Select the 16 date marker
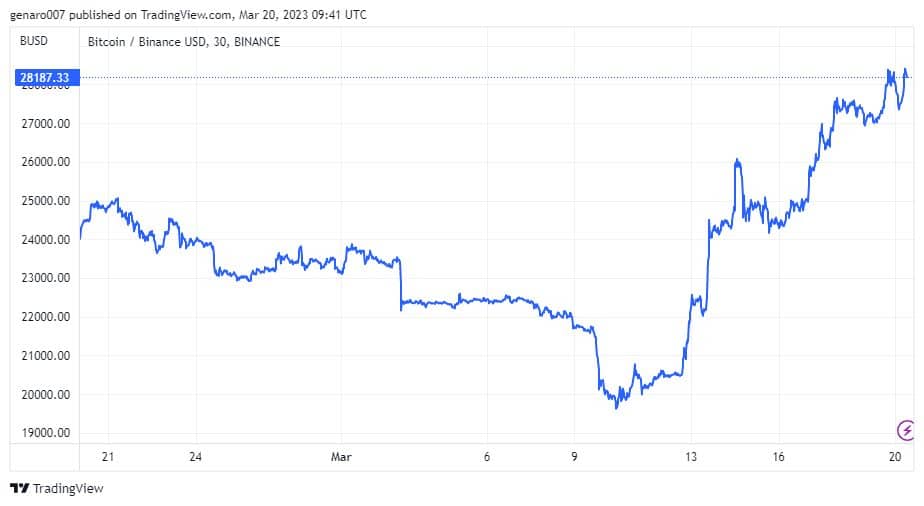Screen dimensions: 924x506 778,457
